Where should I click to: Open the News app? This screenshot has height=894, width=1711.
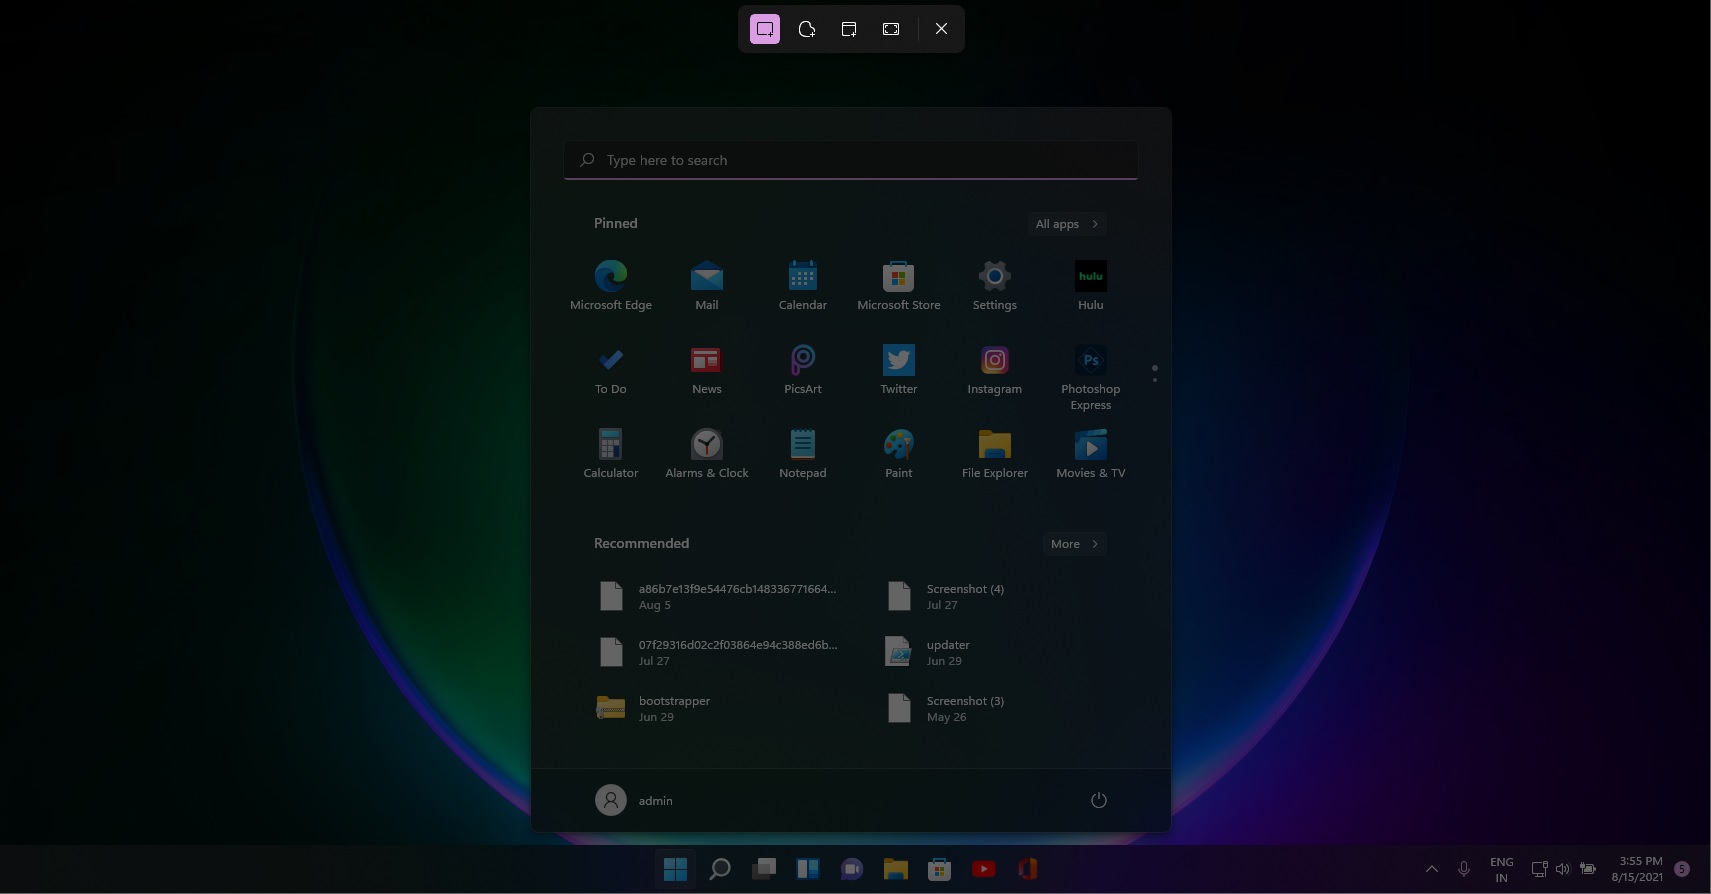(x=707, y=370)
